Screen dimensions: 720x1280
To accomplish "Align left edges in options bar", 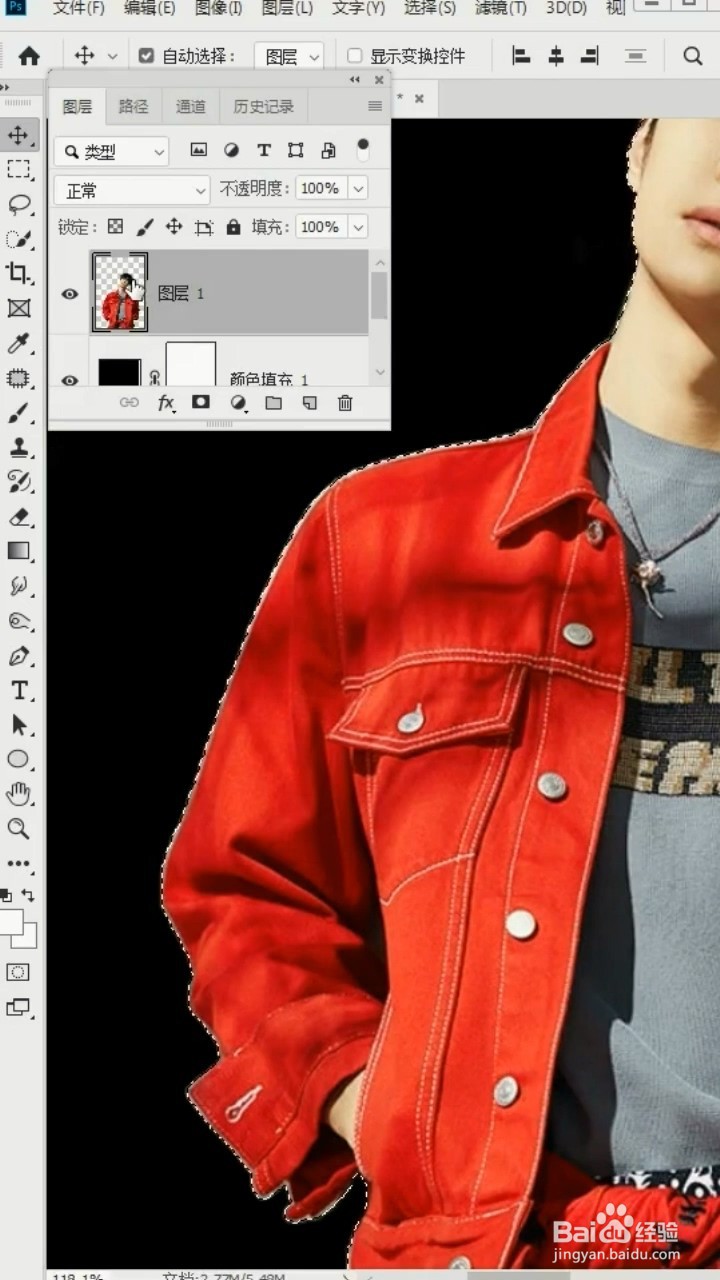I will [521, 56].
